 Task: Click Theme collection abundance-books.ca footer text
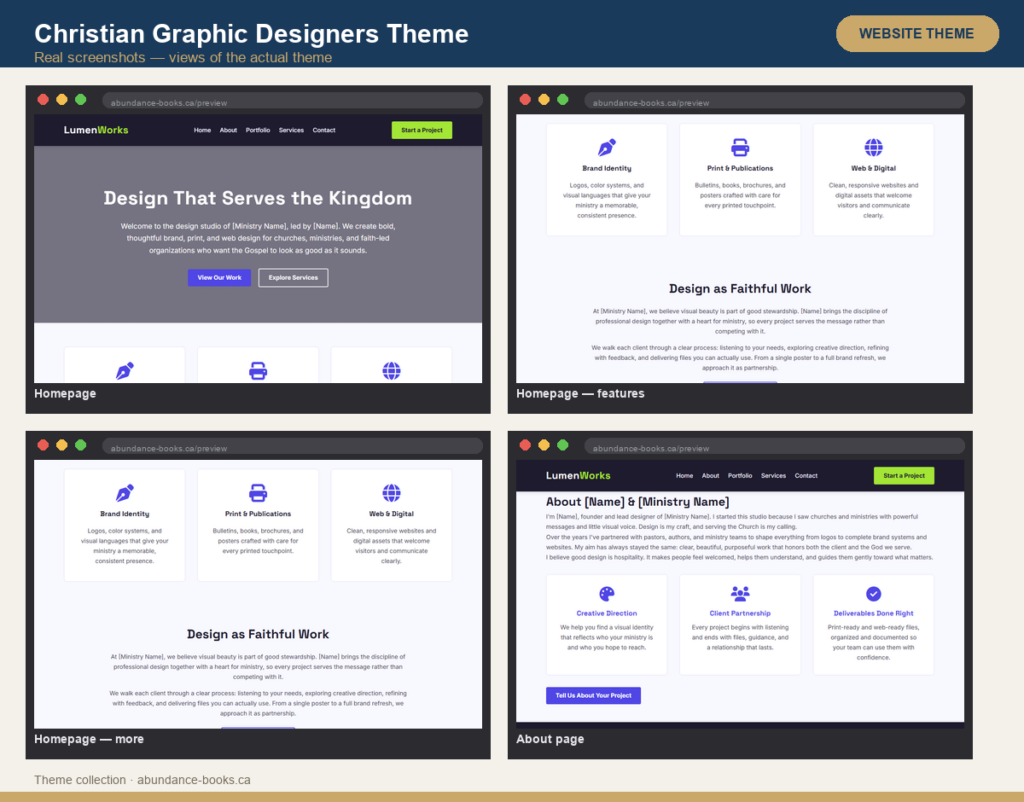(x=142, y=780)
